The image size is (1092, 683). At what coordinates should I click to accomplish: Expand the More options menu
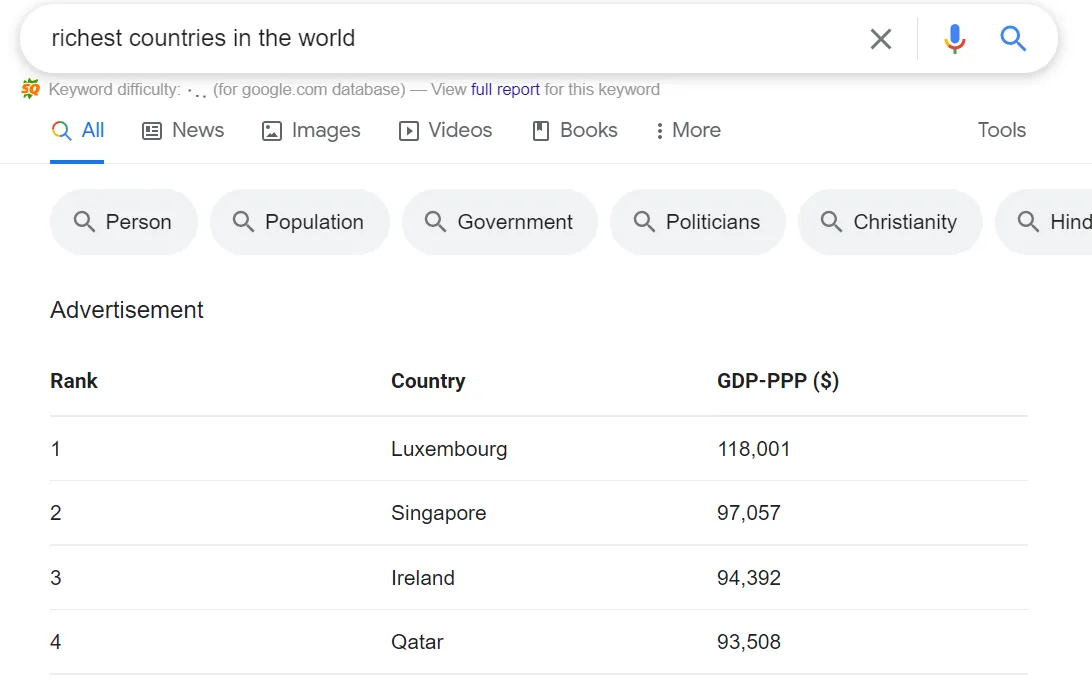coord(688,131)
